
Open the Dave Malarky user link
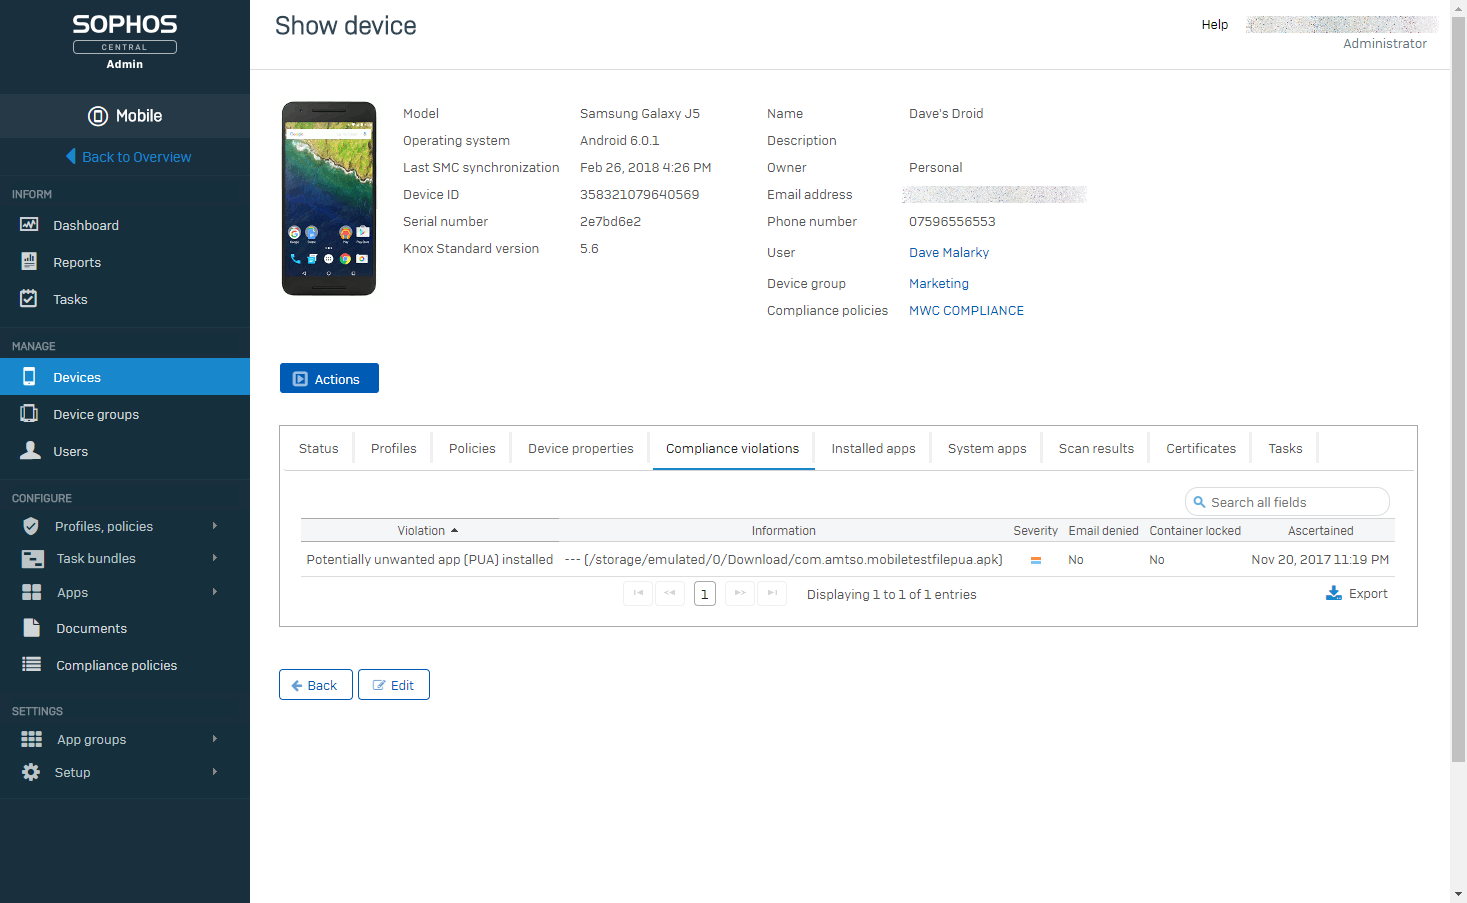point(949,252)
